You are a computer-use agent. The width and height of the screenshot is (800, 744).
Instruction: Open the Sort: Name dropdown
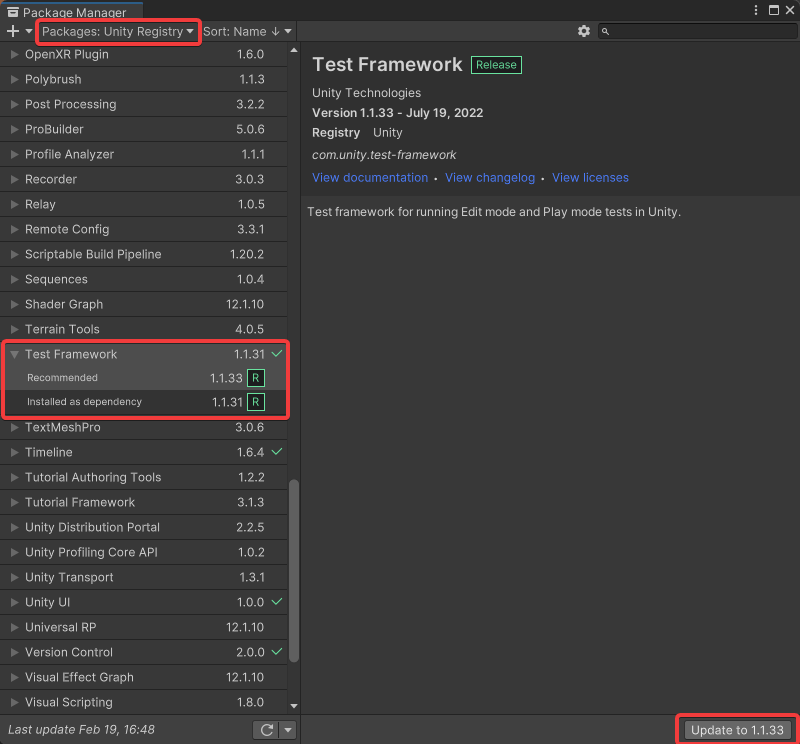click(248, 31)
